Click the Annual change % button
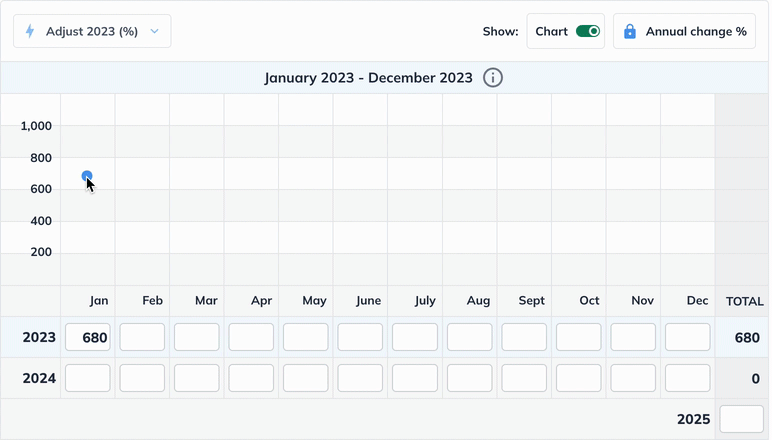This screenshot has height=440, width=772. tap(684, 31)
